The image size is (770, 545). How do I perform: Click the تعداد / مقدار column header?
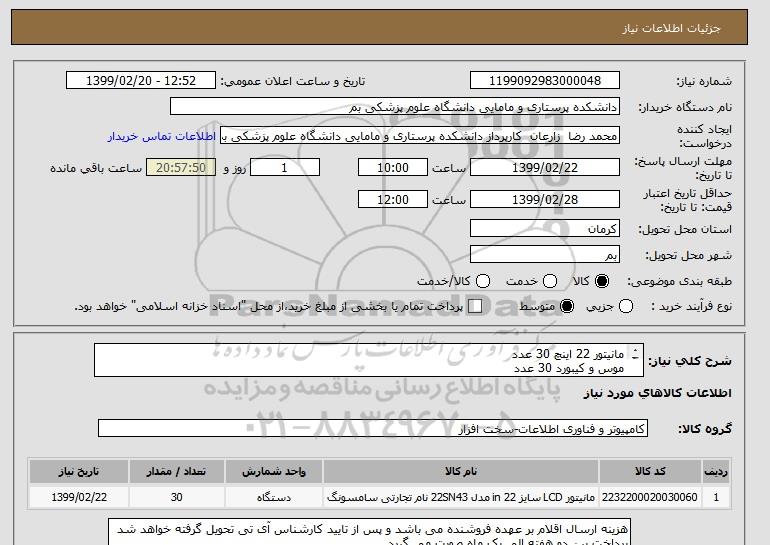tap(177, 471)
